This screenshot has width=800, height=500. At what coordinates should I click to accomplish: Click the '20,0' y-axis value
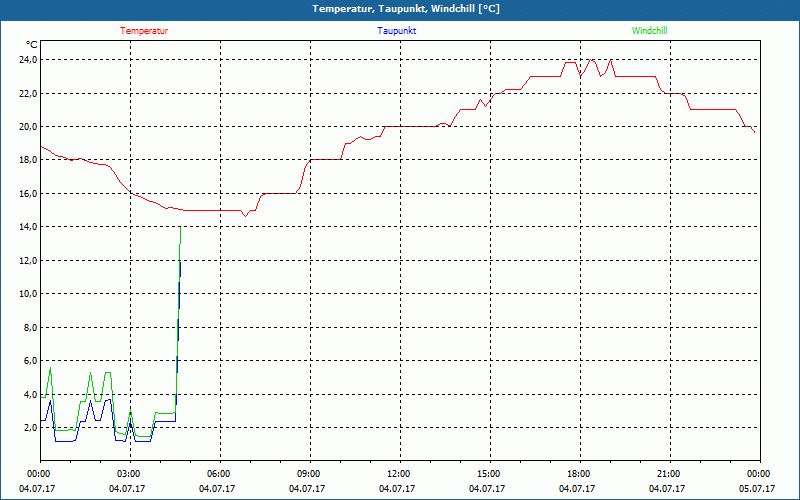click(x=28, y=127)
